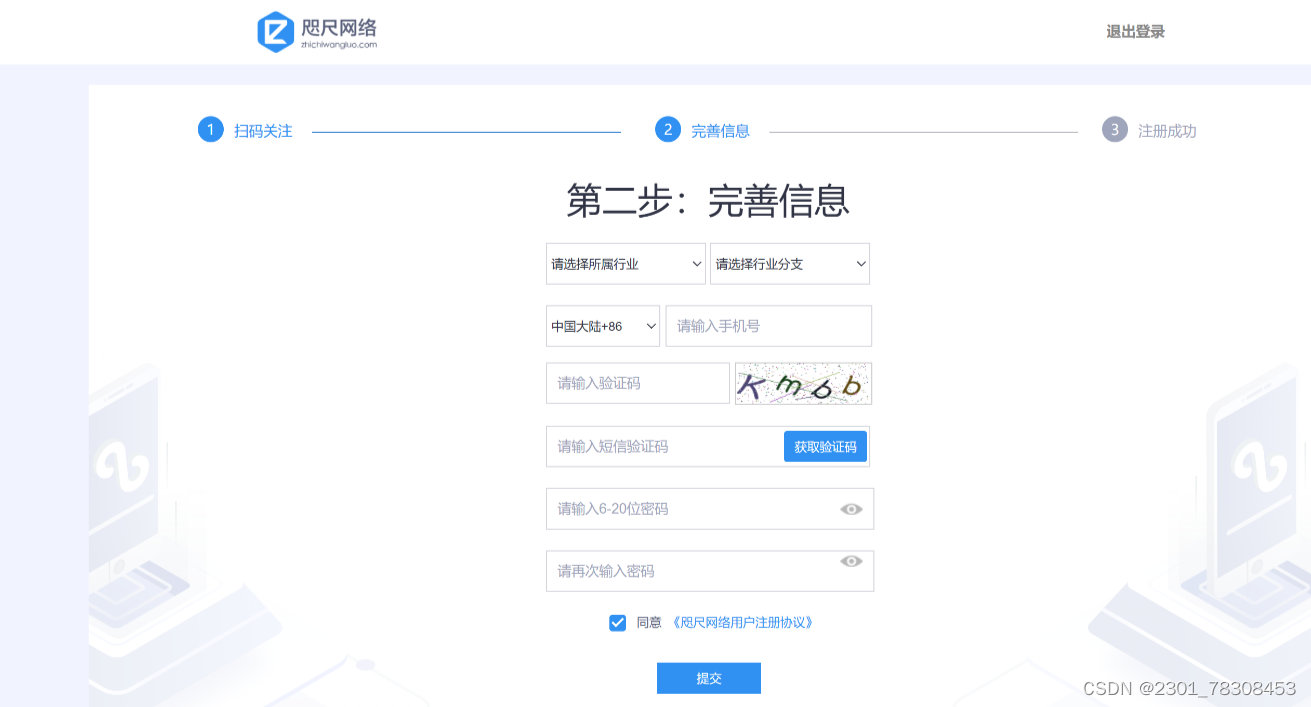The height and width of the screenshot is (707, 1311).
Task: Focus the 请输入6-20位密码 password field
Action: 710,509
